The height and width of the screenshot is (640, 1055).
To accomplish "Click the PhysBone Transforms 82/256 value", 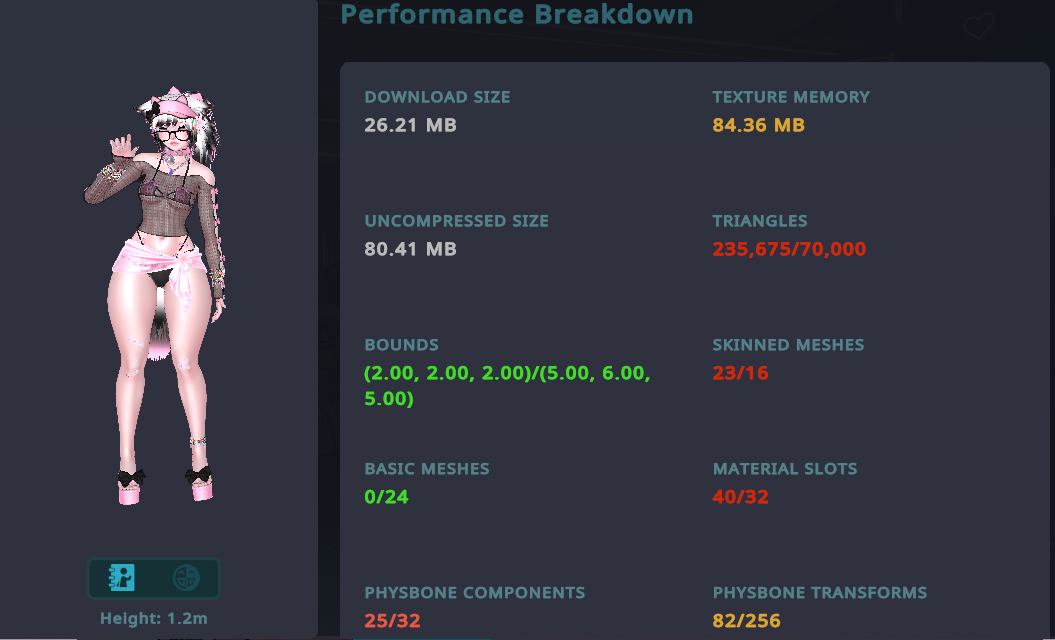I will click(x=746, y=621).
